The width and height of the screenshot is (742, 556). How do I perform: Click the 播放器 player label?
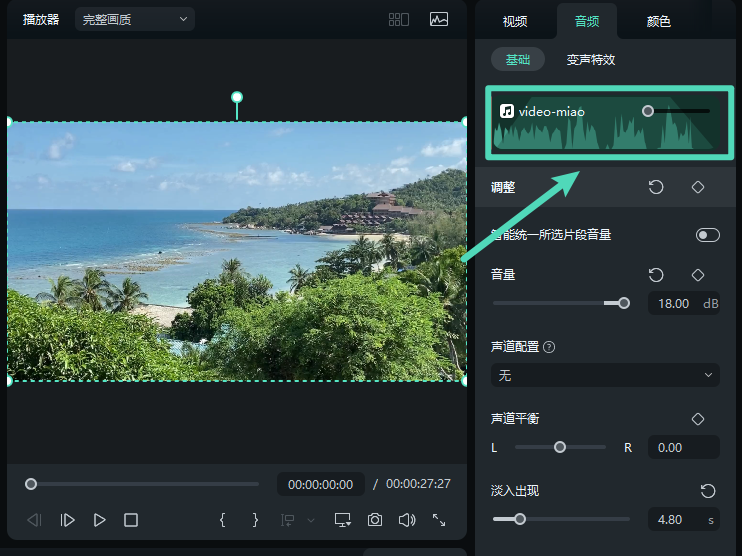tap(41, 19)
